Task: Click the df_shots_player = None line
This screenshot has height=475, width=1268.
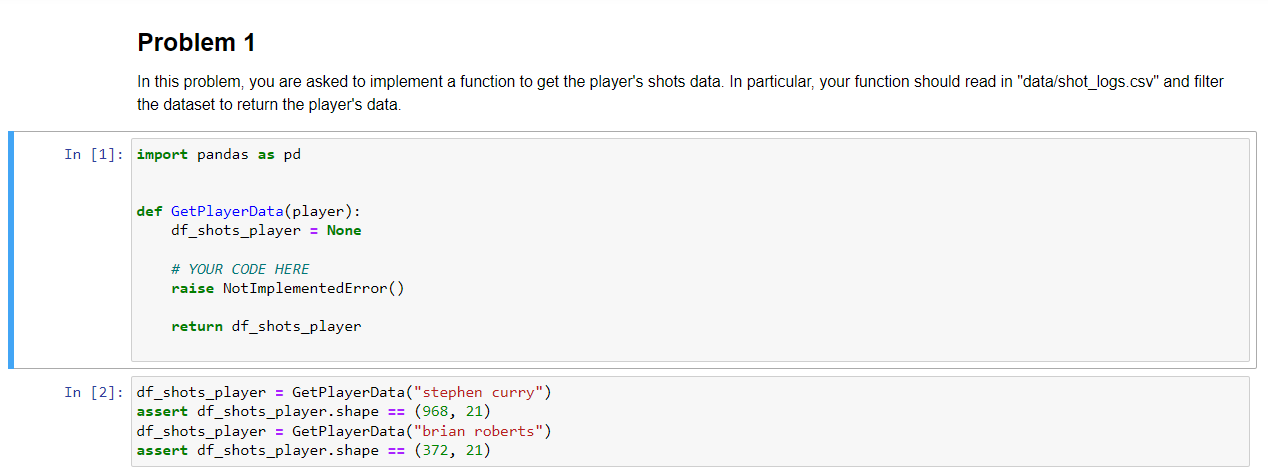Action: pyautogui.click(x=266, y=230)
